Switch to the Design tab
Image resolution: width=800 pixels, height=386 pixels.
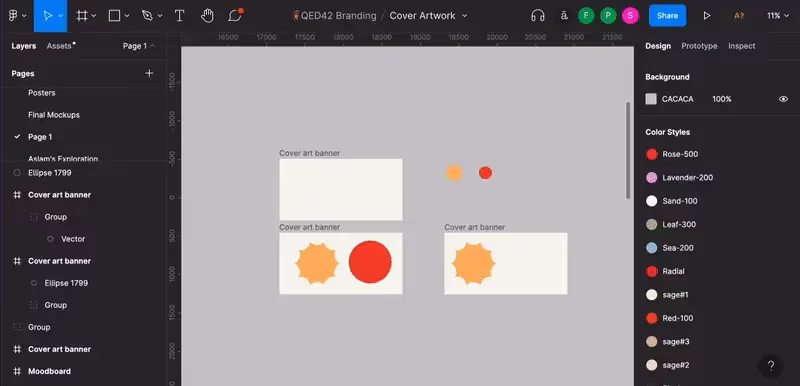click(x=658, y=46)
